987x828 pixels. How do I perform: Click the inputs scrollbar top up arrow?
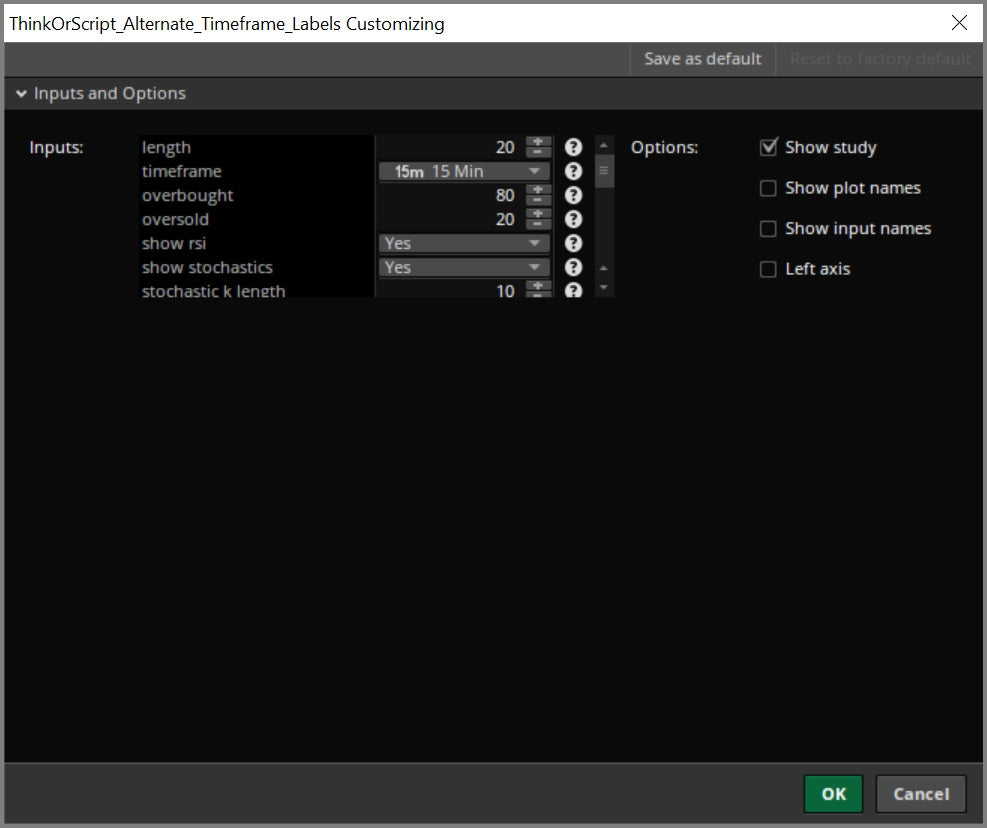coord(604,146)
